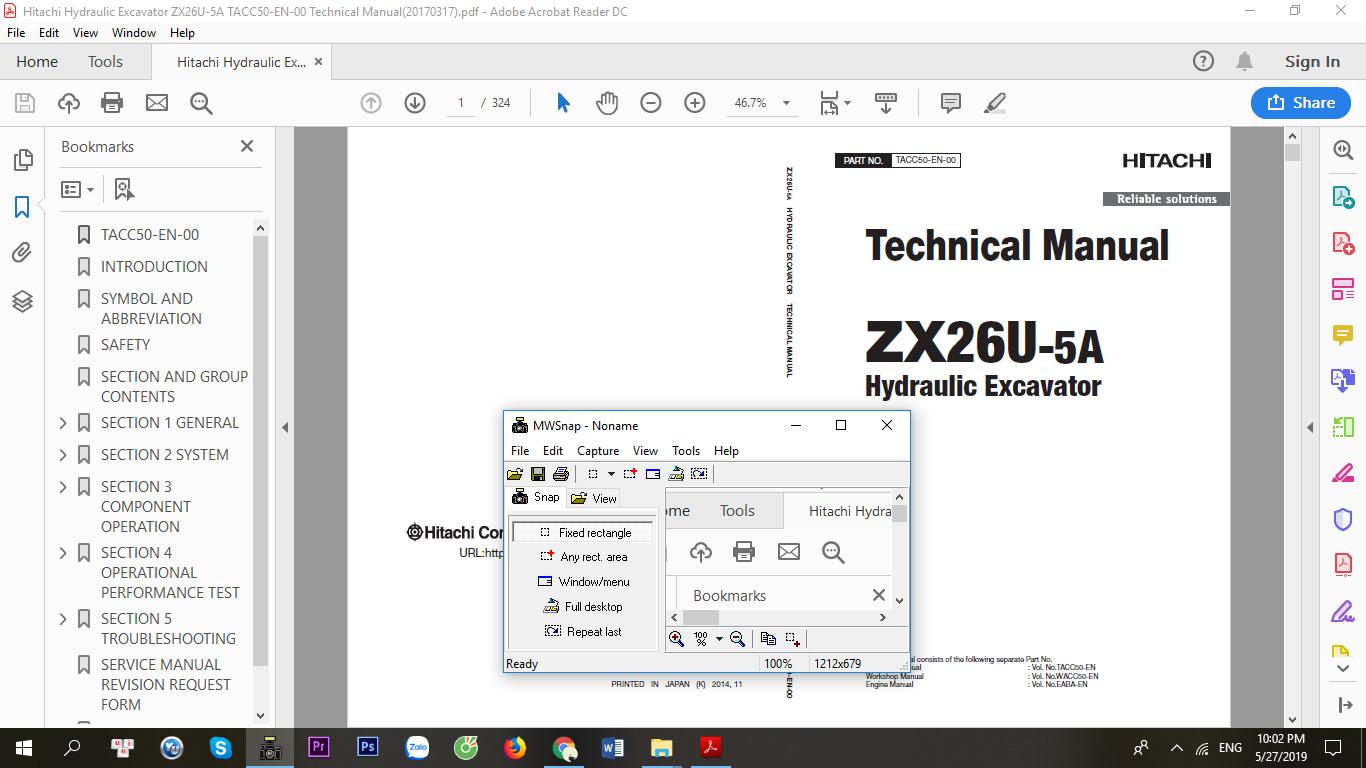Expand SECTION 1 GENERAL bookmark
1366x768 pixels.
pyautogui.click(x=63, y=423)
